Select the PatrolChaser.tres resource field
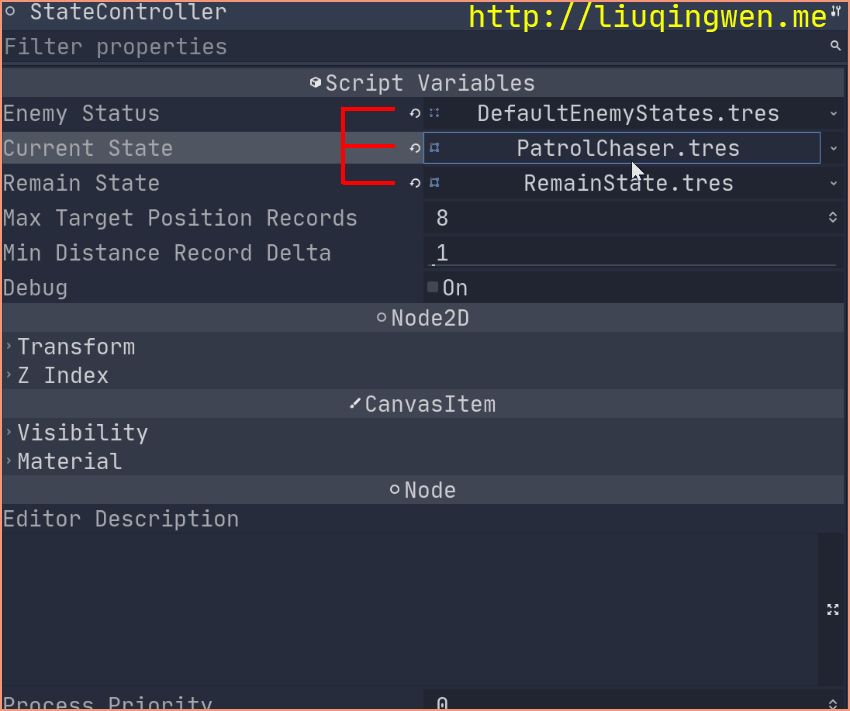850x711 pixels. coord(622,148)
